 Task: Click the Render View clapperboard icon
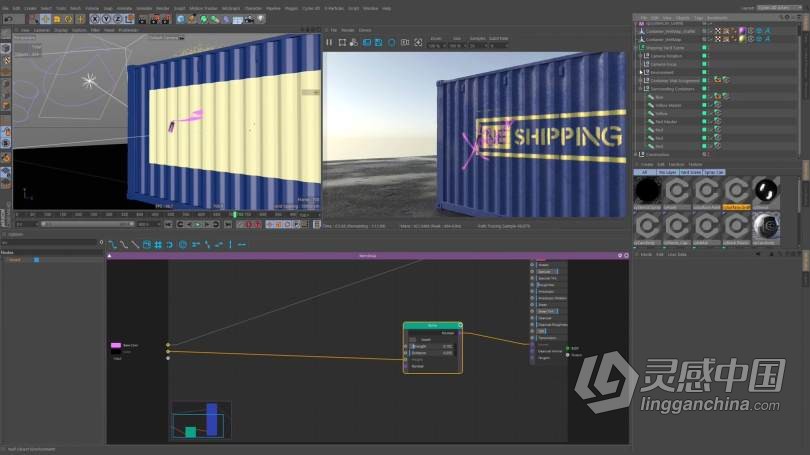[142, 19]
